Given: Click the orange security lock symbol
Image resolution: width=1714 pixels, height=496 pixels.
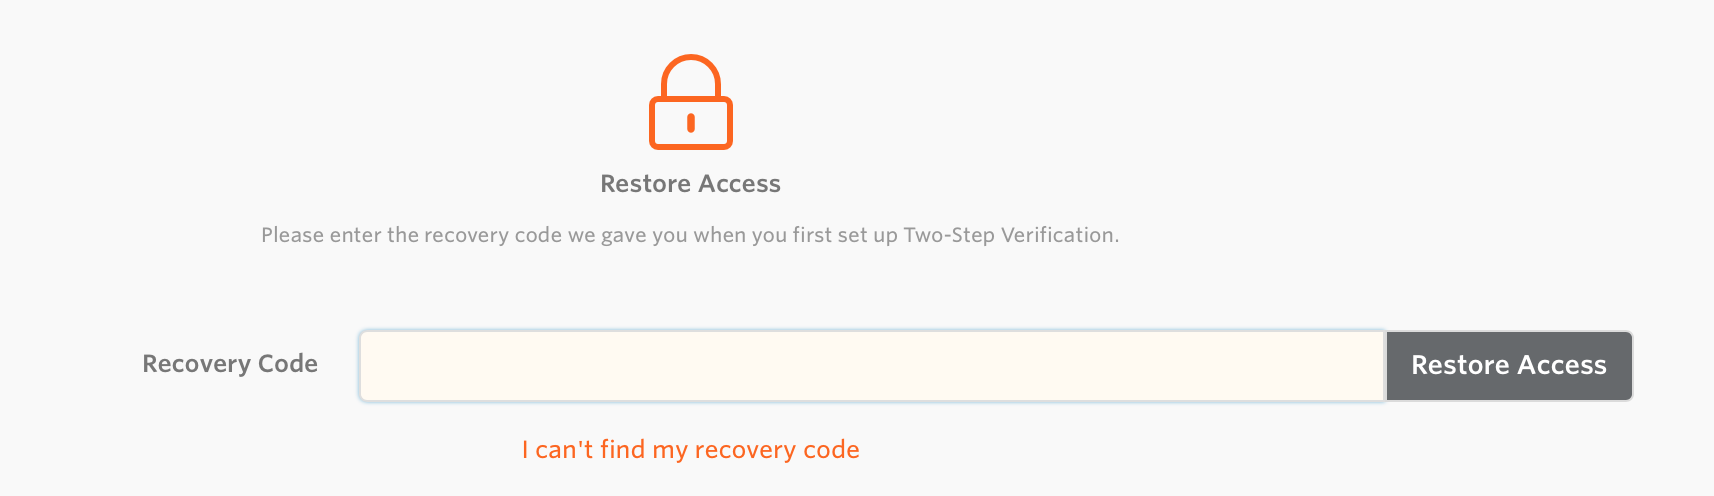Looking at the screenshot, I should click(x=691, y=102).
